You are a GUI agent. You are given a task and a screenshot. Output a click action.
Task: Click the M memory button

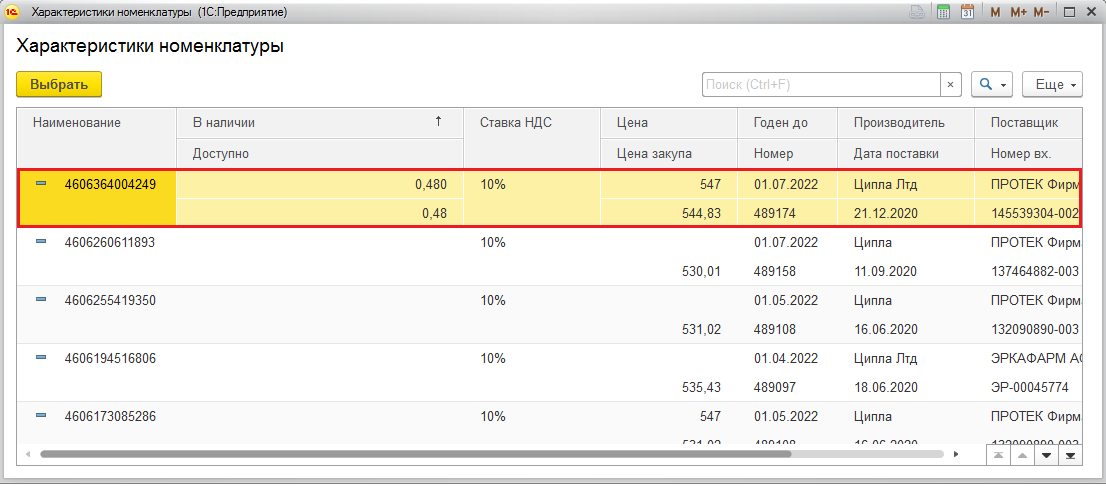pyautogui.click(x=995, y=12)
